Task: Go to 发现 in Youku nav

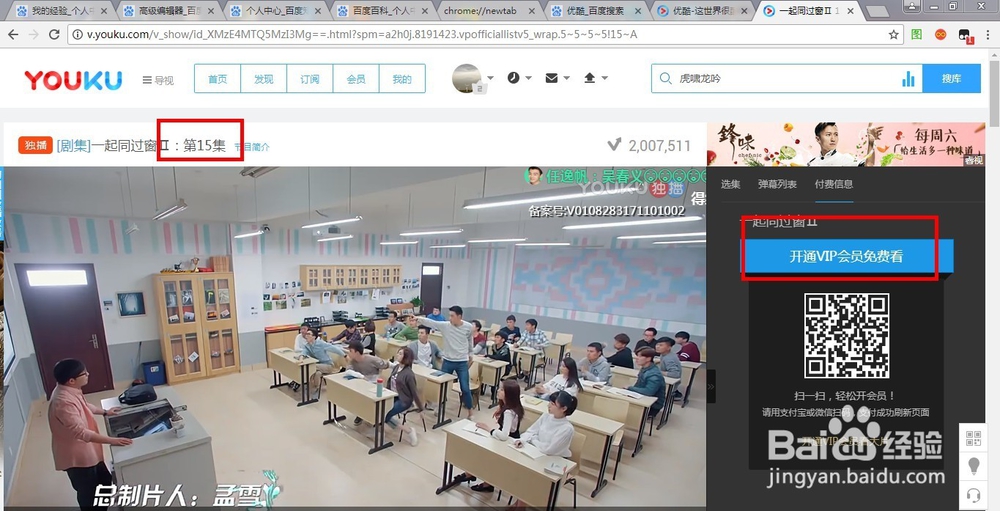Action: pyautogui.click(x=263, y=78)
